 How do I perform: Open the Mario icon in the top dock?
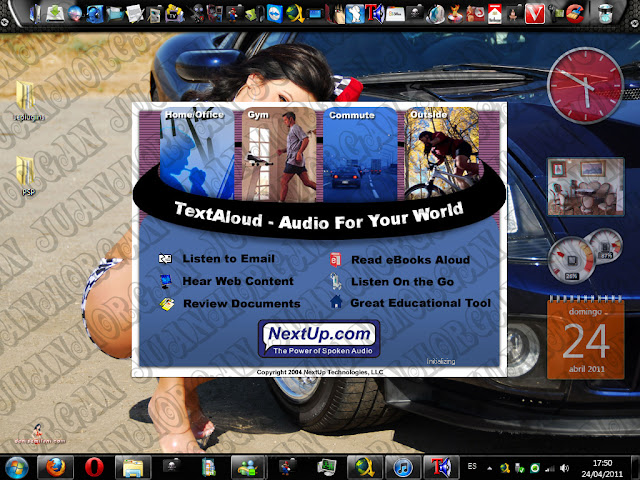point(233,14)
